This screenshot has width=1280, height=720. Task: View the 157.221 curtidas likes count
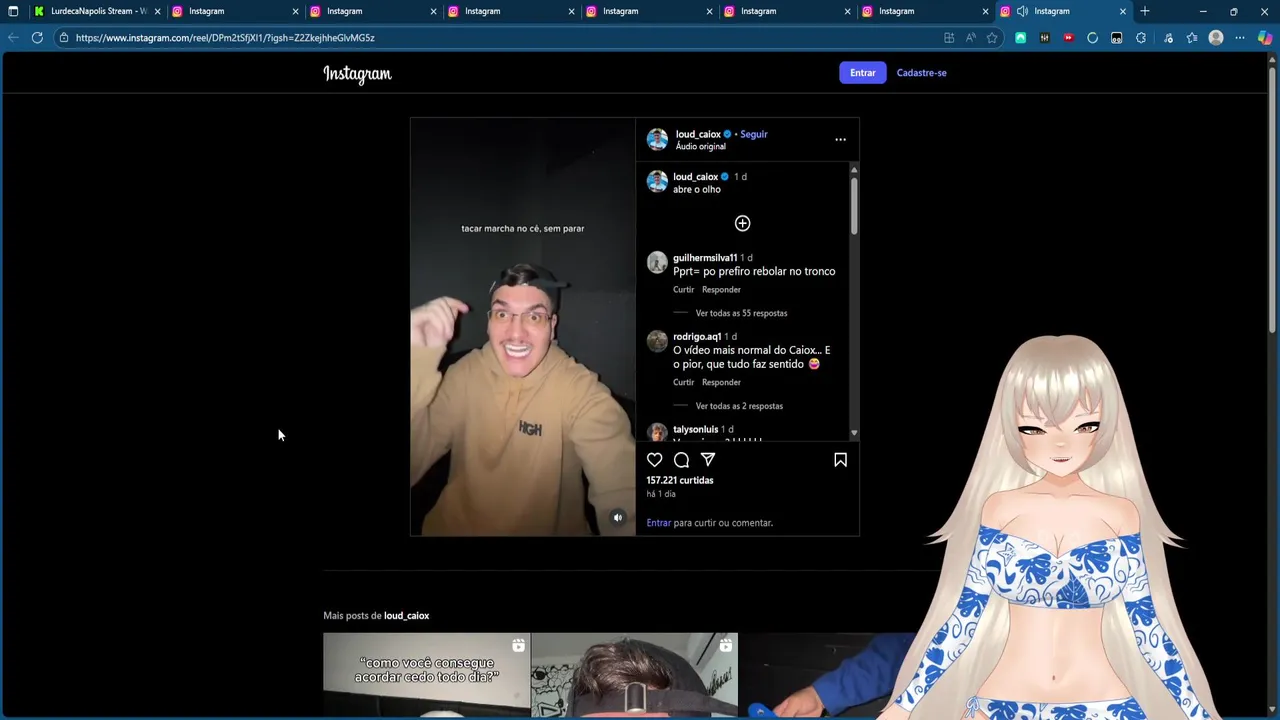tap(680, 481)
